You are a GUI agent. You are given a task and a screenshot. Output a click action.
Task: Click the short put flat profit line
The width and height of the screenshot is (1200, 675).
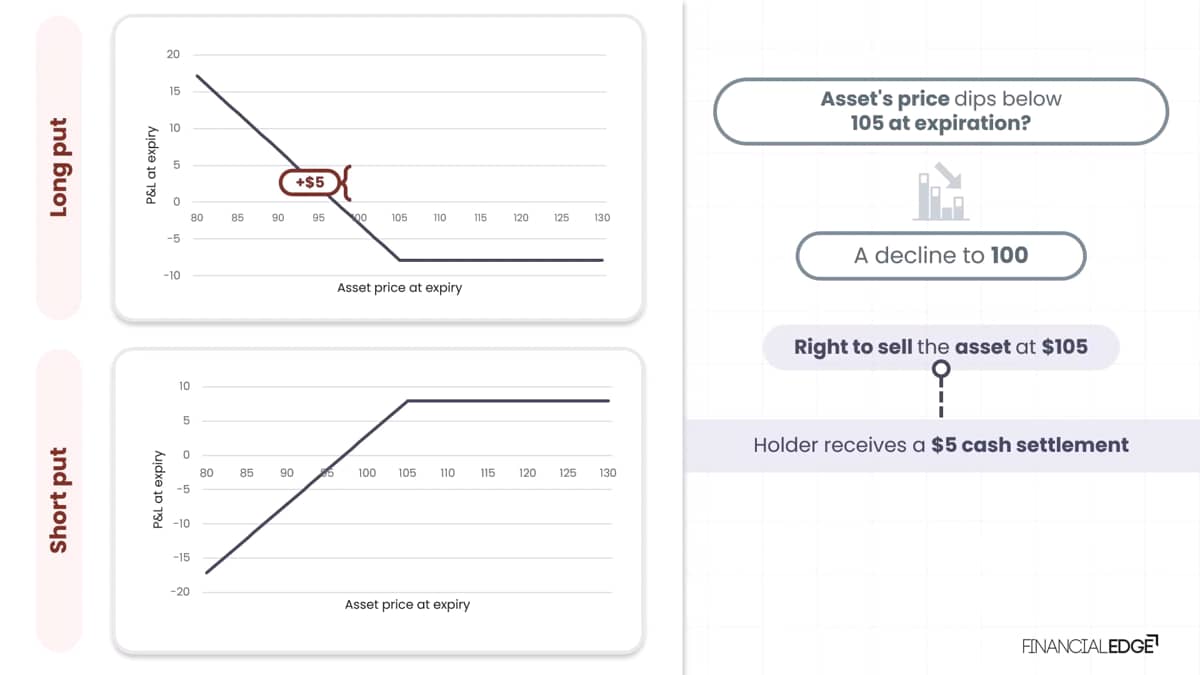507,400
